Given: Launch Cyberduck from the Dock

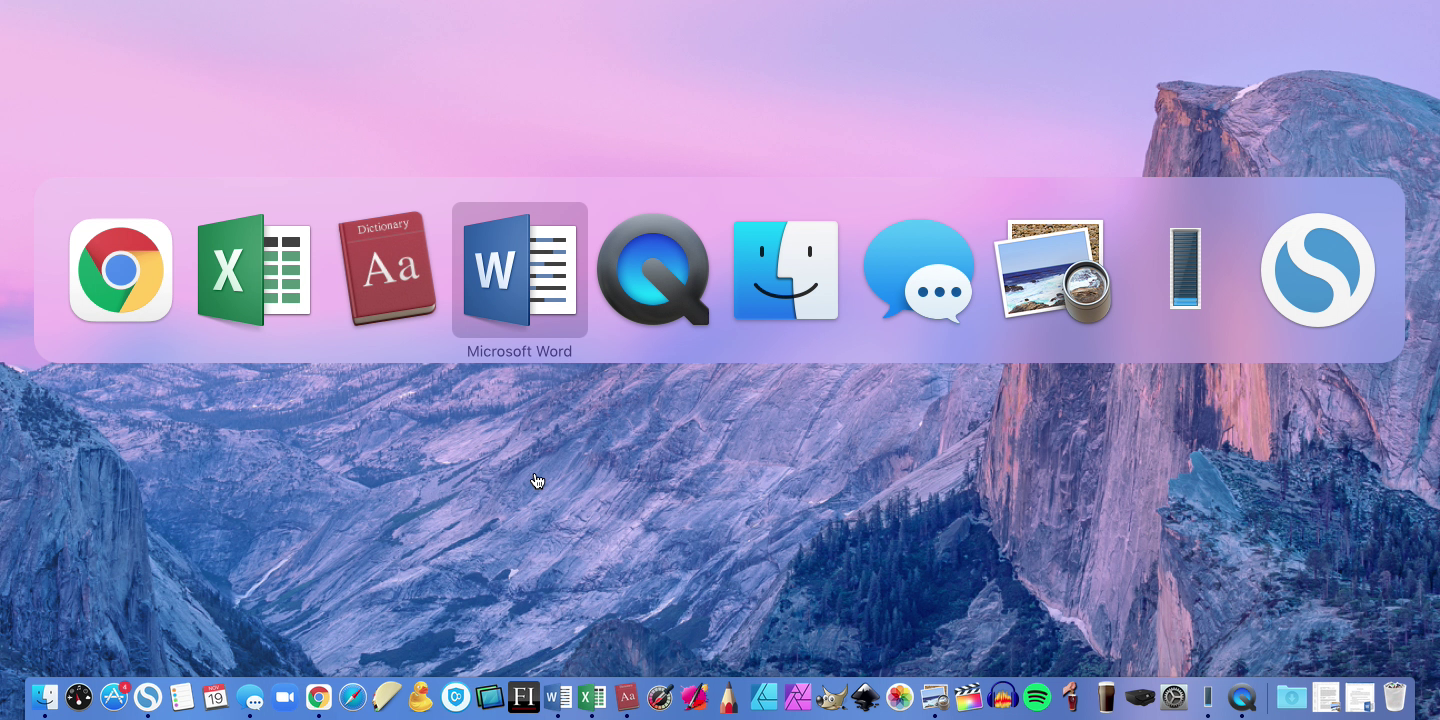Looking at the screenshot, I should click(x=422, y=697).
